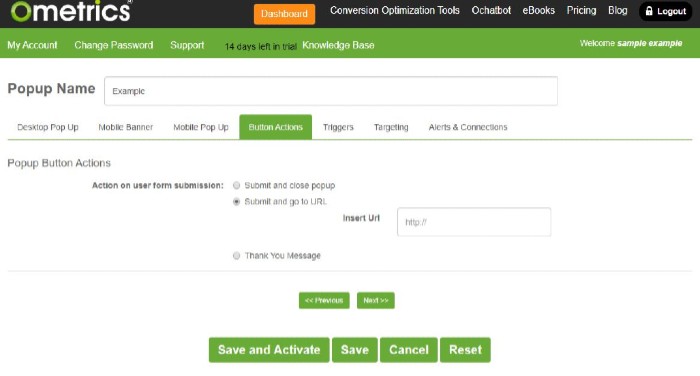Click the << Previous button
The width and height of the screenshot is (700, 376).
[324, 301]
